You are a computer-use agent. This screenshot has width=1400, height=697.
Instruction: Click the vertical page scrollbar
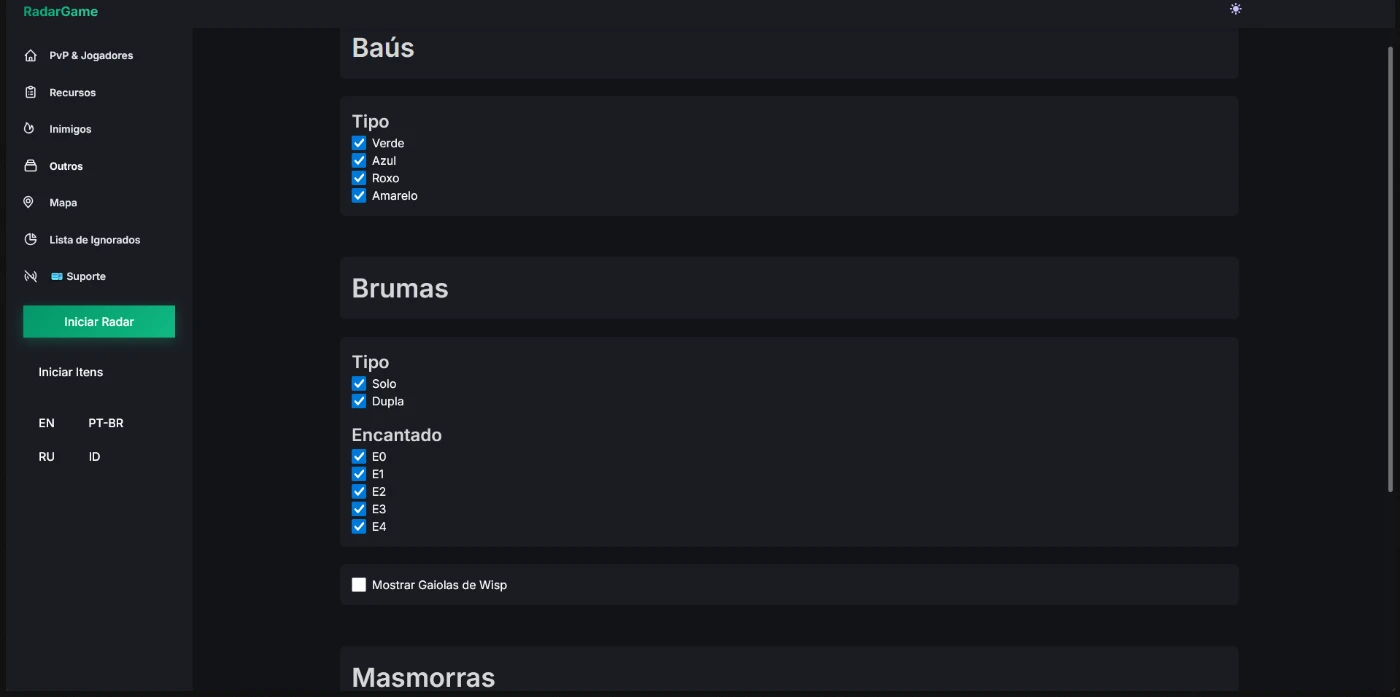coord(1390,268)
